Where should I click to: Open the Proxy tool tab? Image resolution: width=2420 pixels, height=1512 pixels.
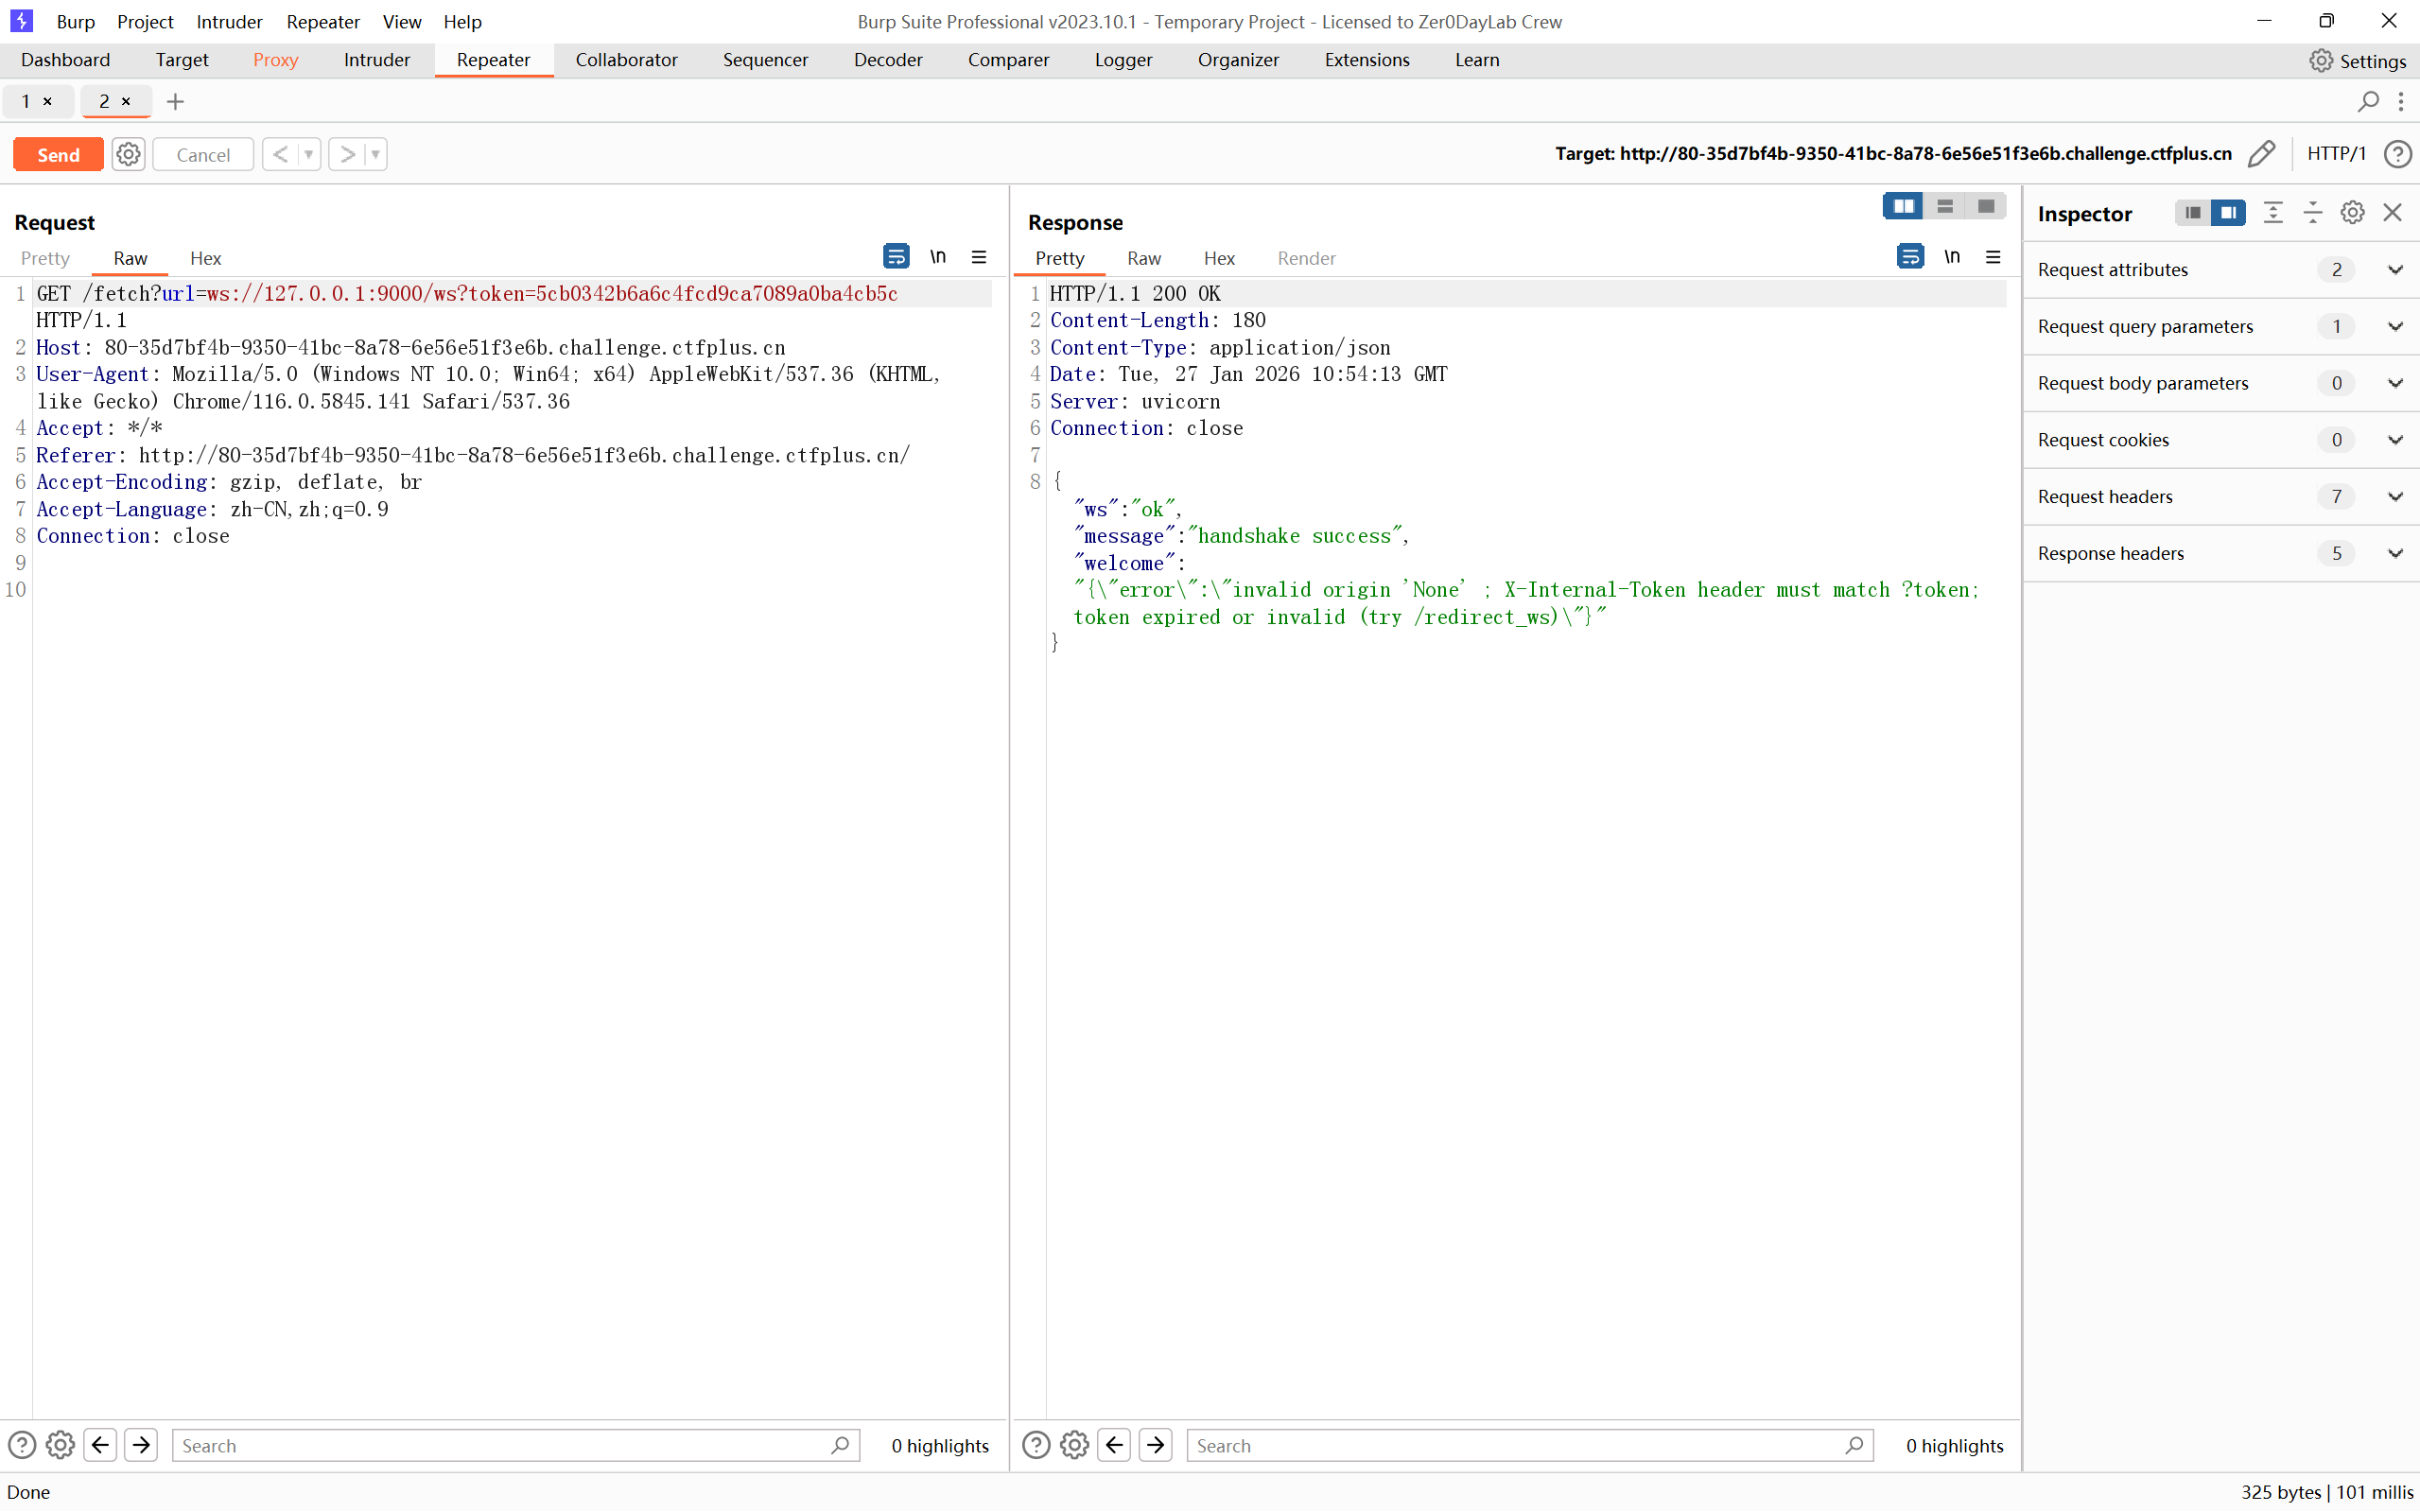click(275, 60)
